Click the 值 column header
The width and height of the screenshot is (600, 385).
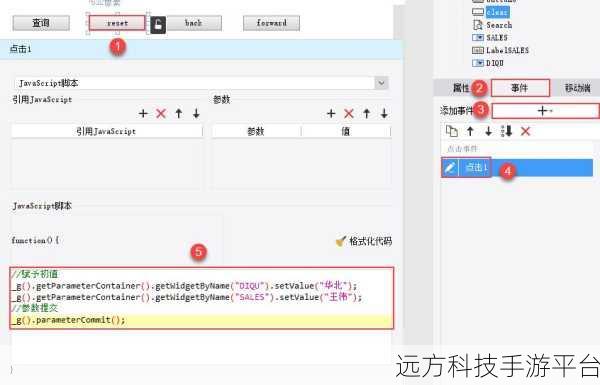(x=346, y=131)
